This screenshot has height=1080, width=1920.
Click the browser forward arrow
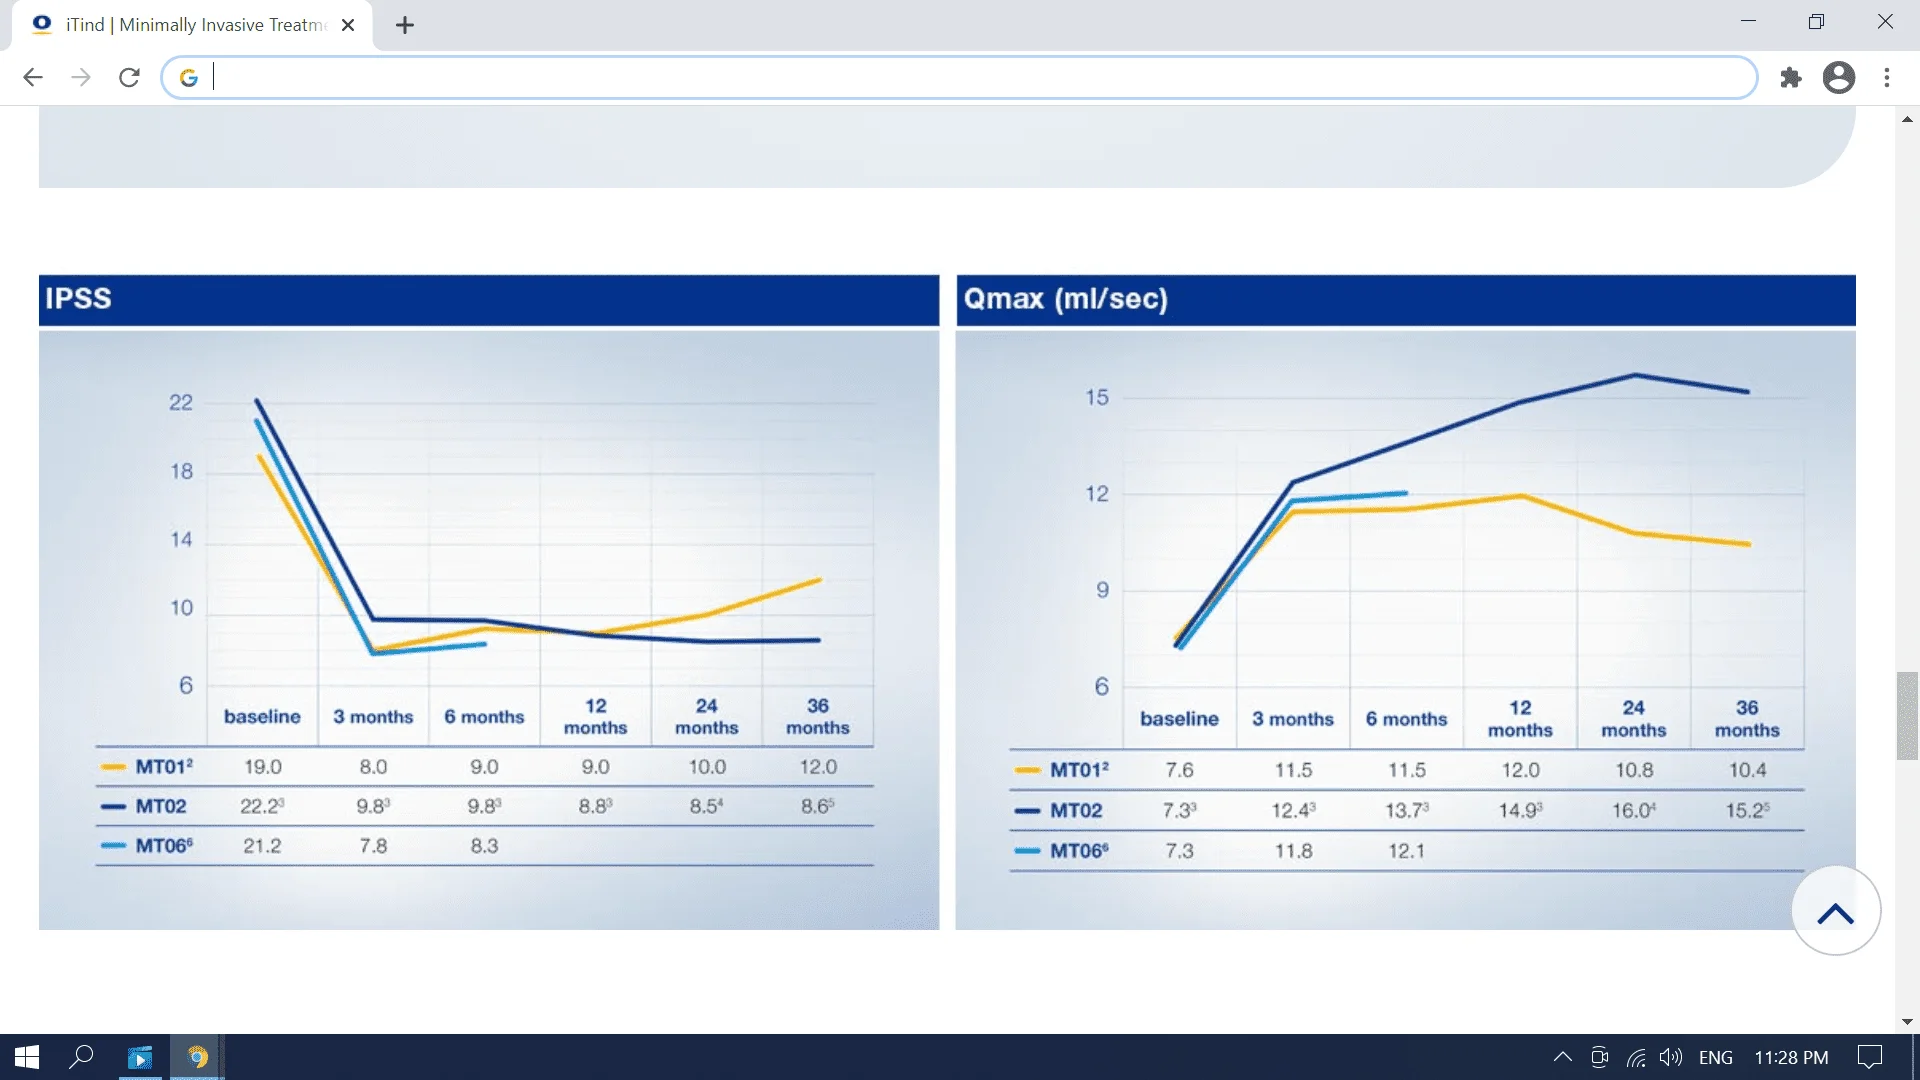81,78
